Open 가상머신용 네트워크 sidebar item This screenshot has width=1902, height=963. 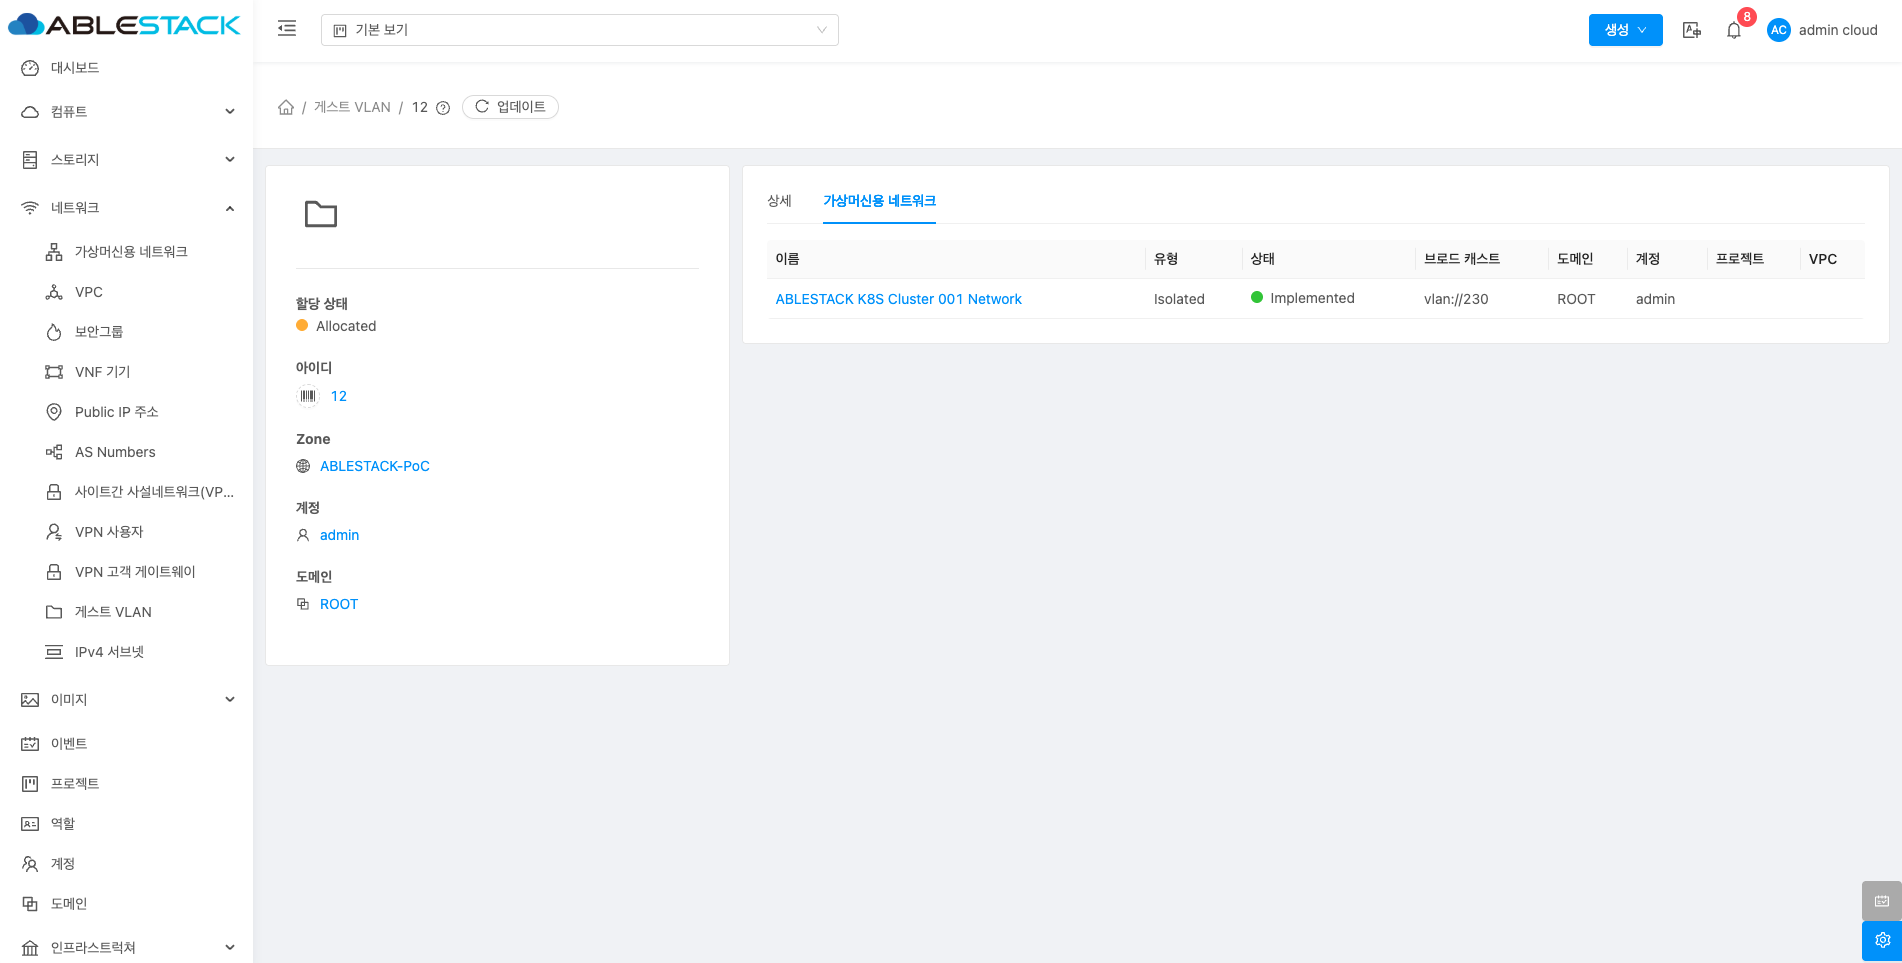[126, 252]
